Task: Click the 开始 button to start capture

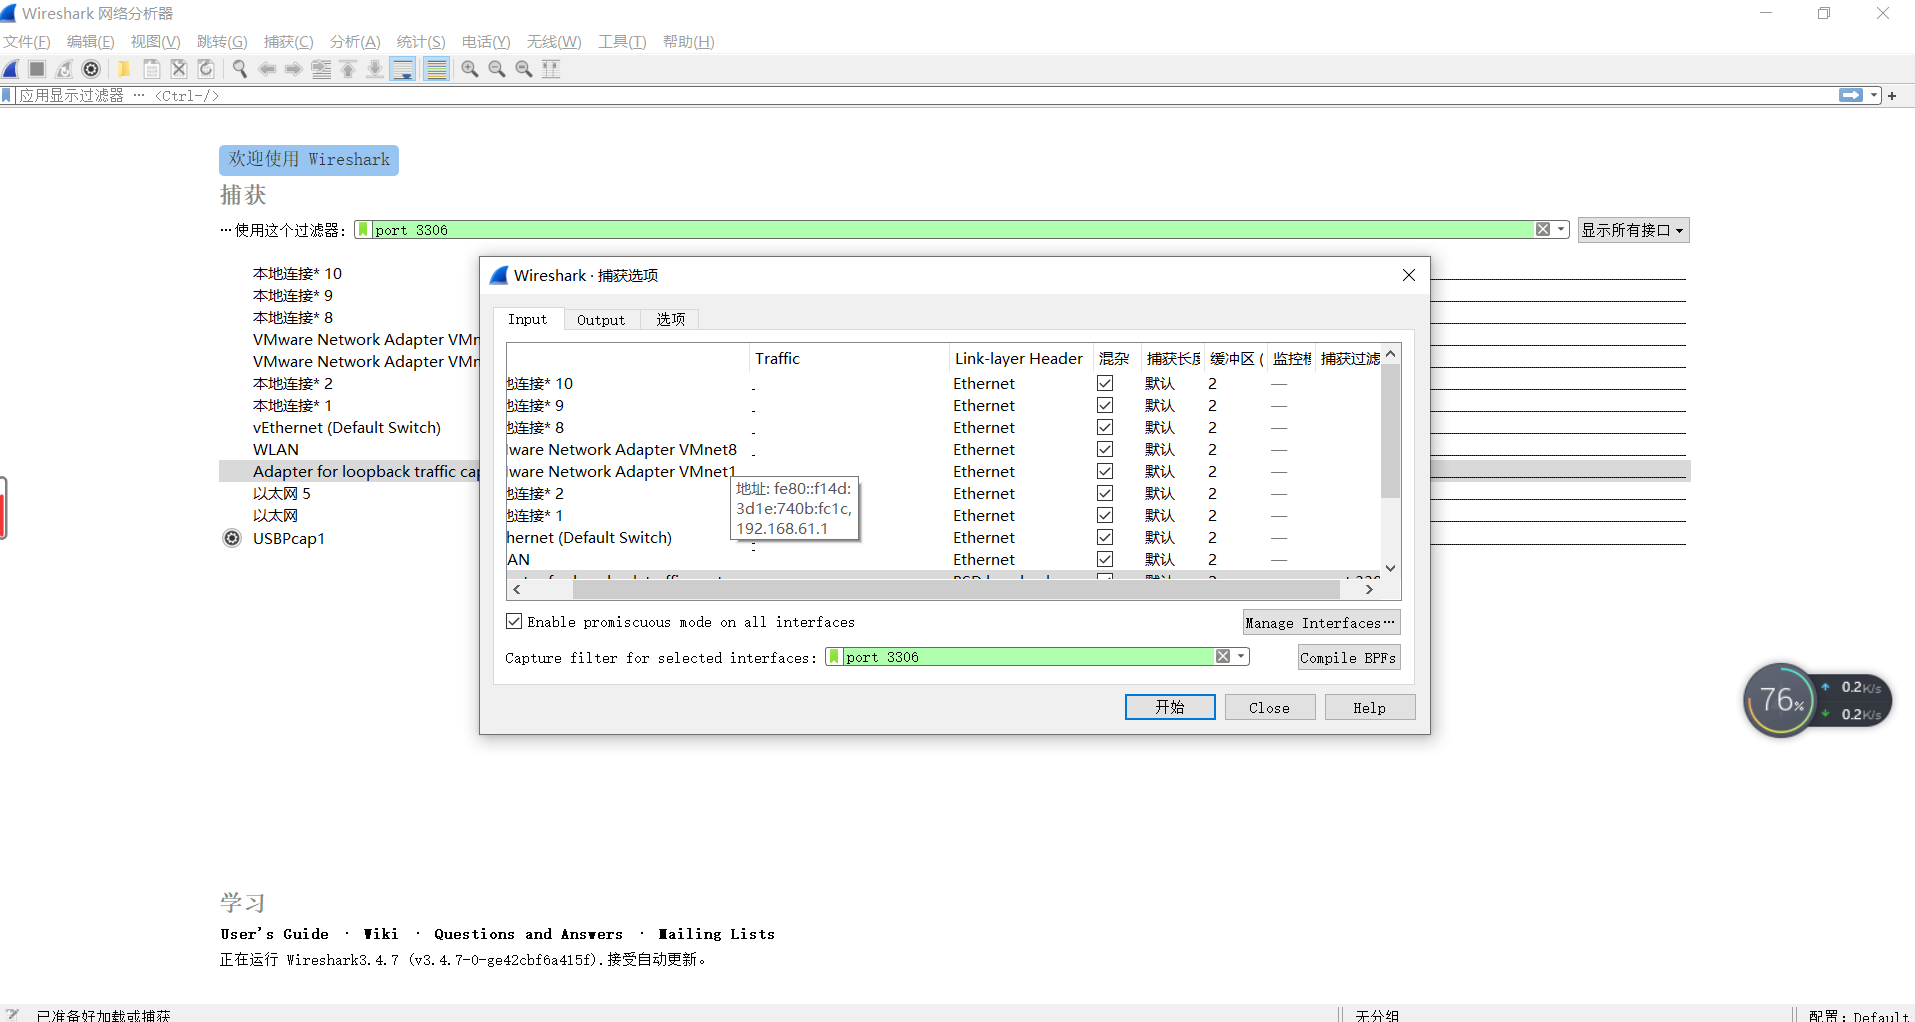Action: (1170, 707)
